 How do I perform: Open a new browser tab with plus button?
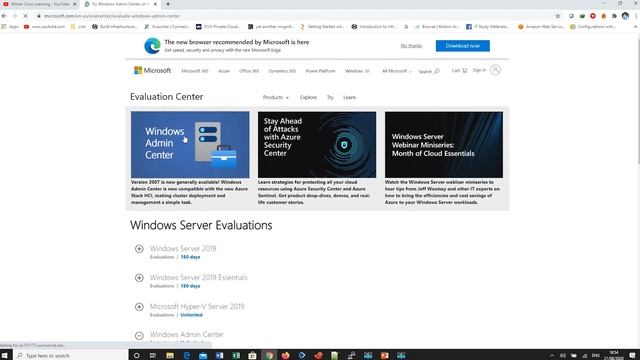(168, 4)
